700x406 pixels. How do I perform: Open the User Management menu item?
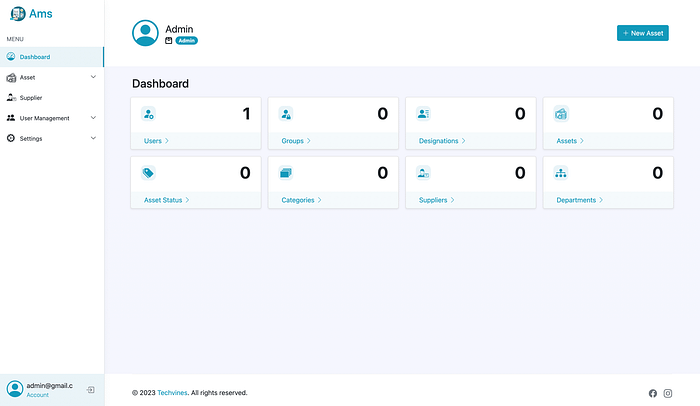(52, 118)
